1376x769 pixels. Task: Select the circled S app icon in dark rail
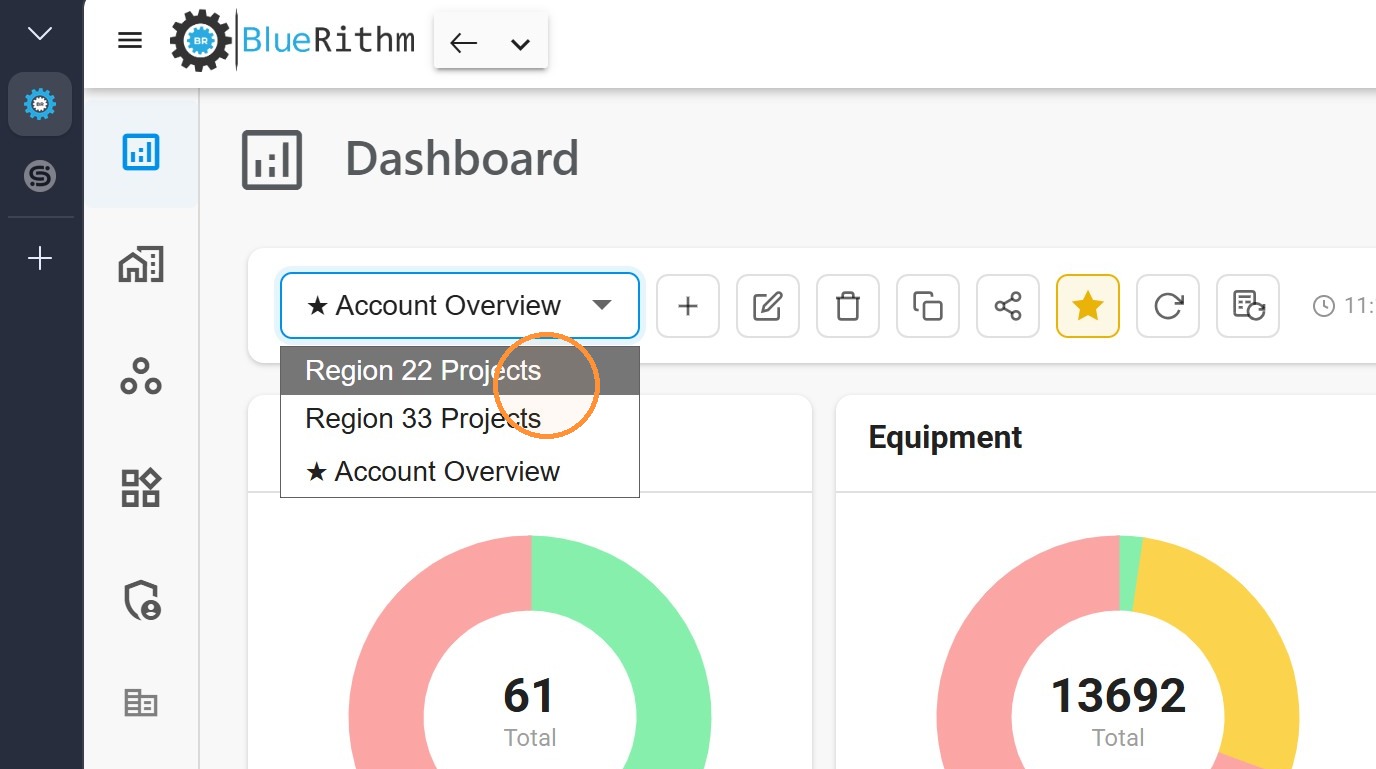(40, 176)
